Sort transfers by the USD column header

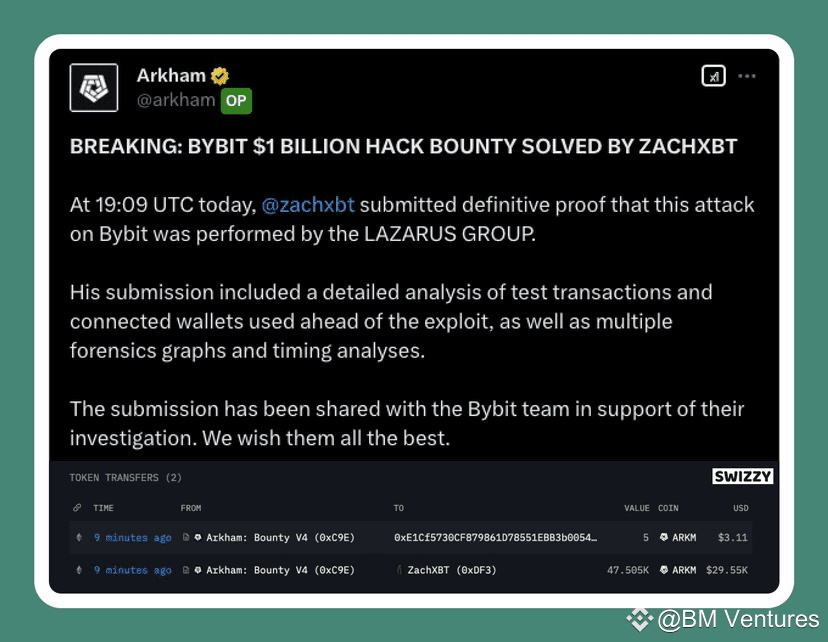pos(740,508)
